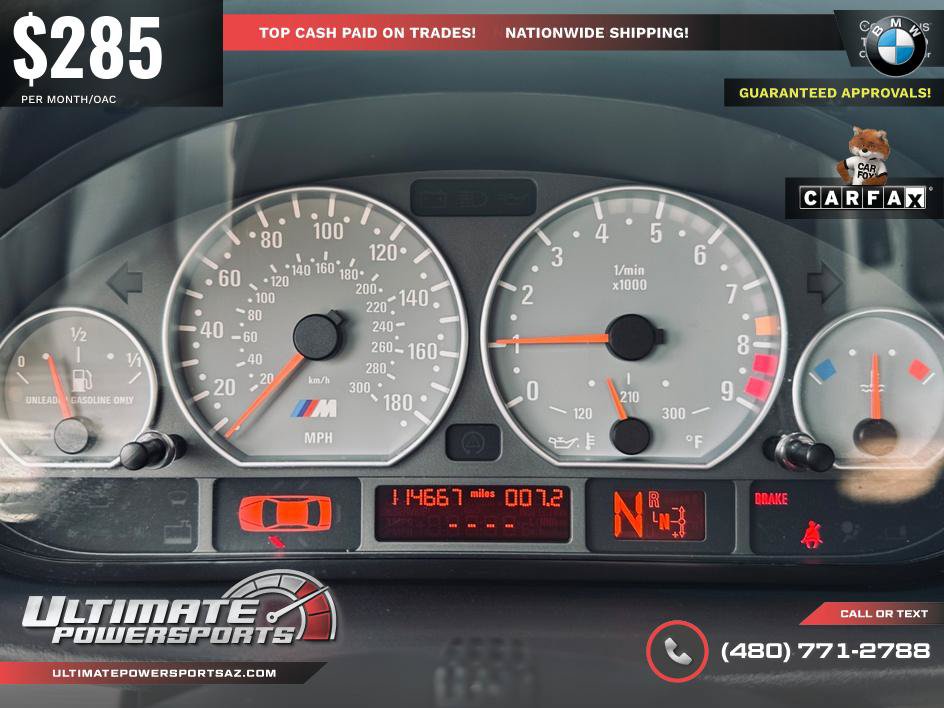The height and width of the screenshot is (708, 944).
Task: Click the 210 oil temperature mark
Action: point(629,396)
